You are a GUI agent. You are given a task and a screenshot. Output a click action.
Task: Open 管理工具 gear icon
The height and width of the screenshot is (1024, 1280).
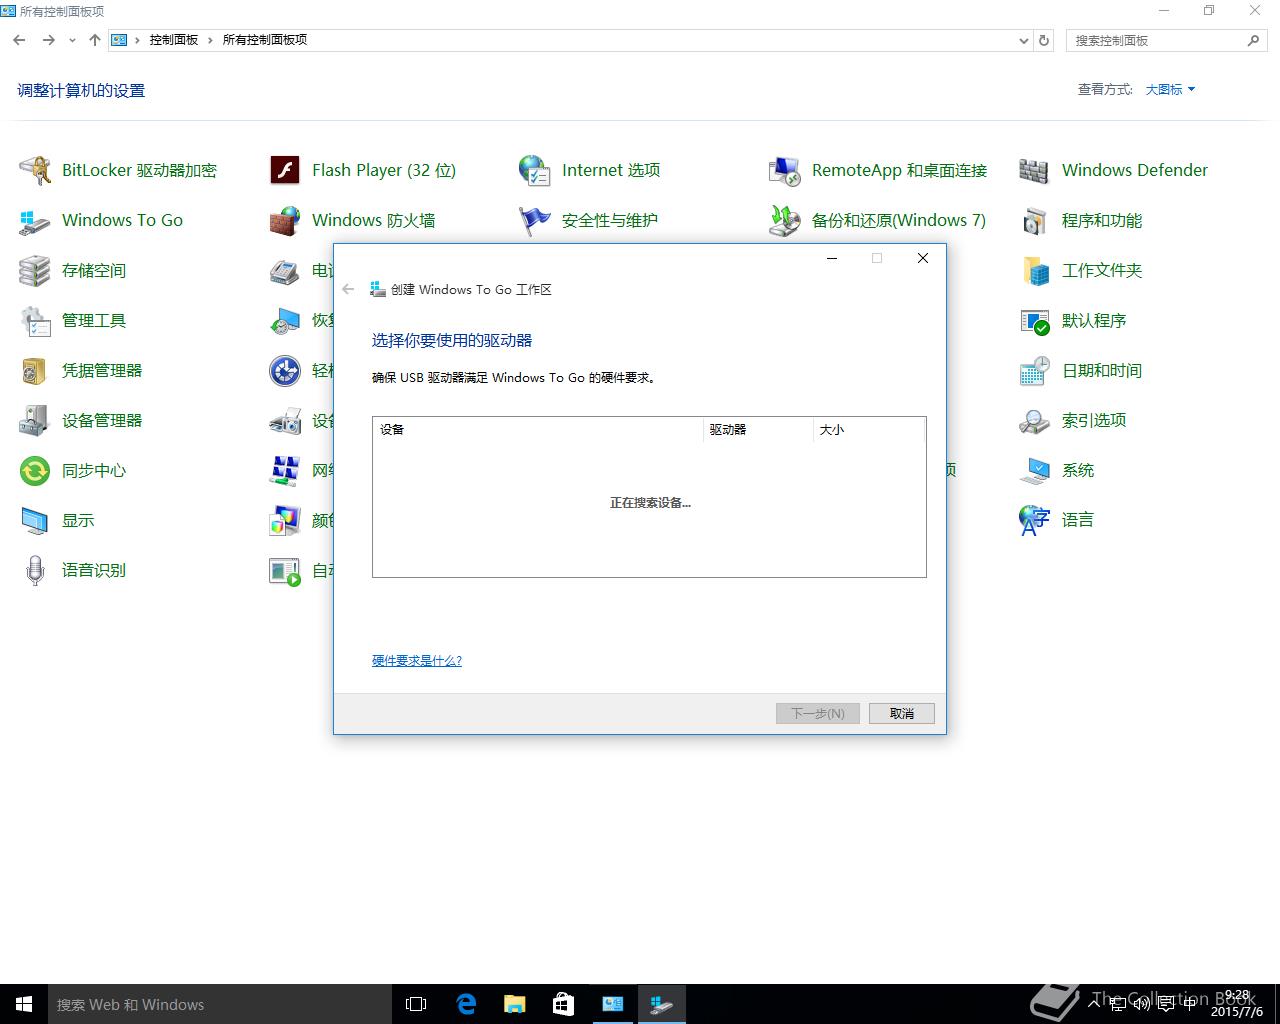click(x=35, y=320)
